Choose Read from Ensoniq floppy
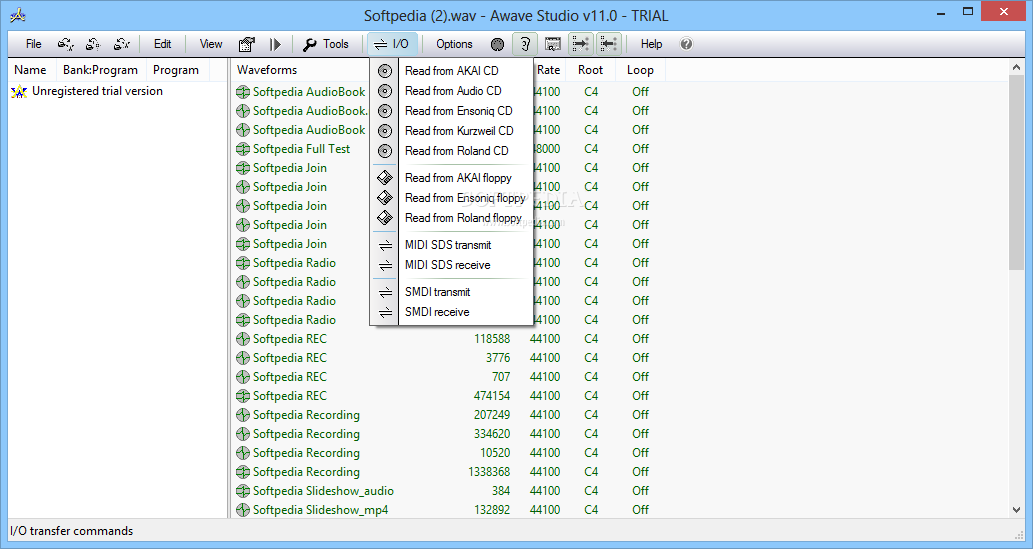Screen dimensions: 1033x549 [x=452, y=198]
